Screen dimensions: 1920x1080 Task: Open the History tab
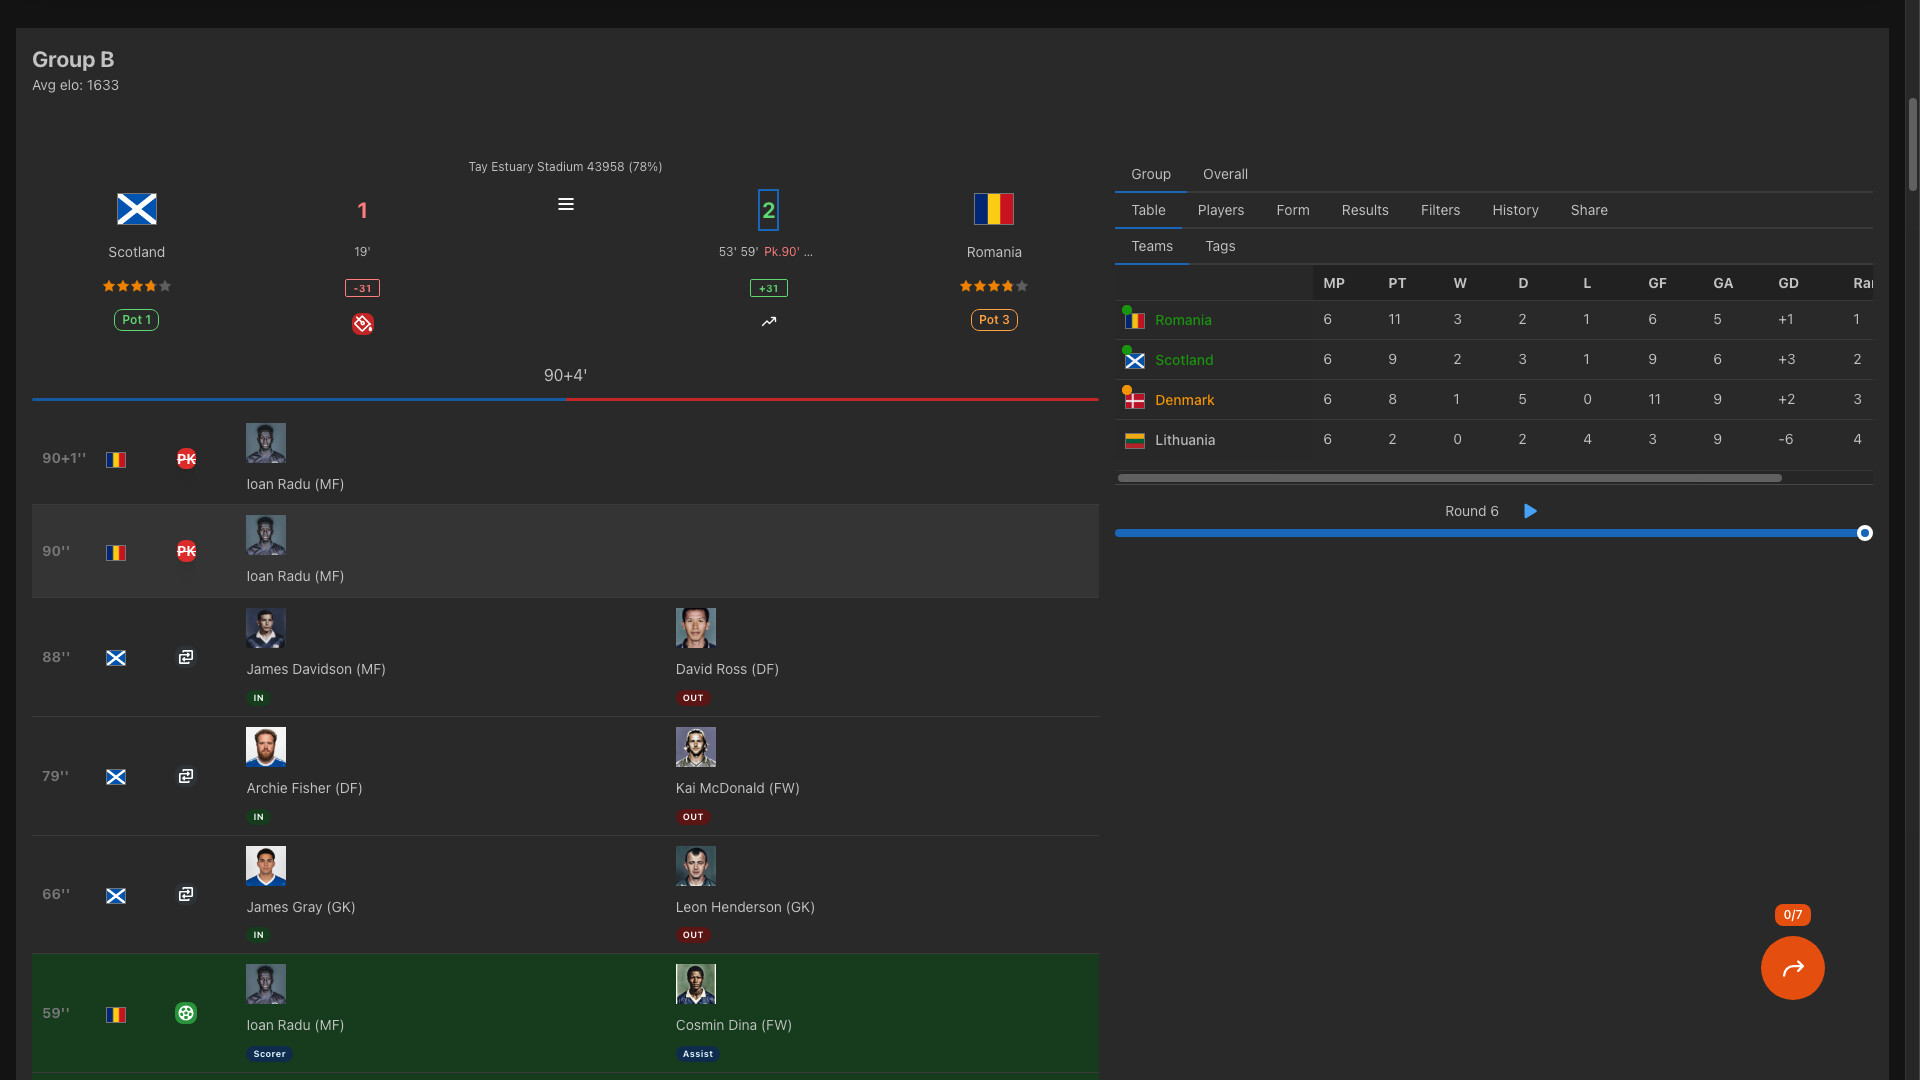click(1515, 210)
